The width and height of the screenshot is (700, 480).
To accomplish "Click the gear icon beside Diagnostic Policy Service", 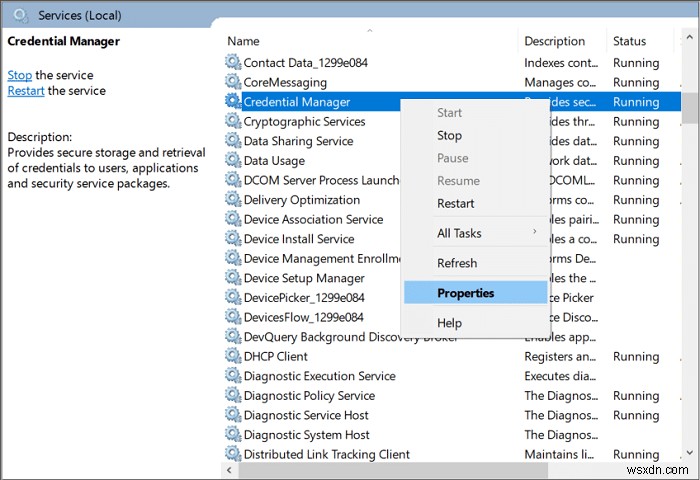I will click(x=233, y=395).
